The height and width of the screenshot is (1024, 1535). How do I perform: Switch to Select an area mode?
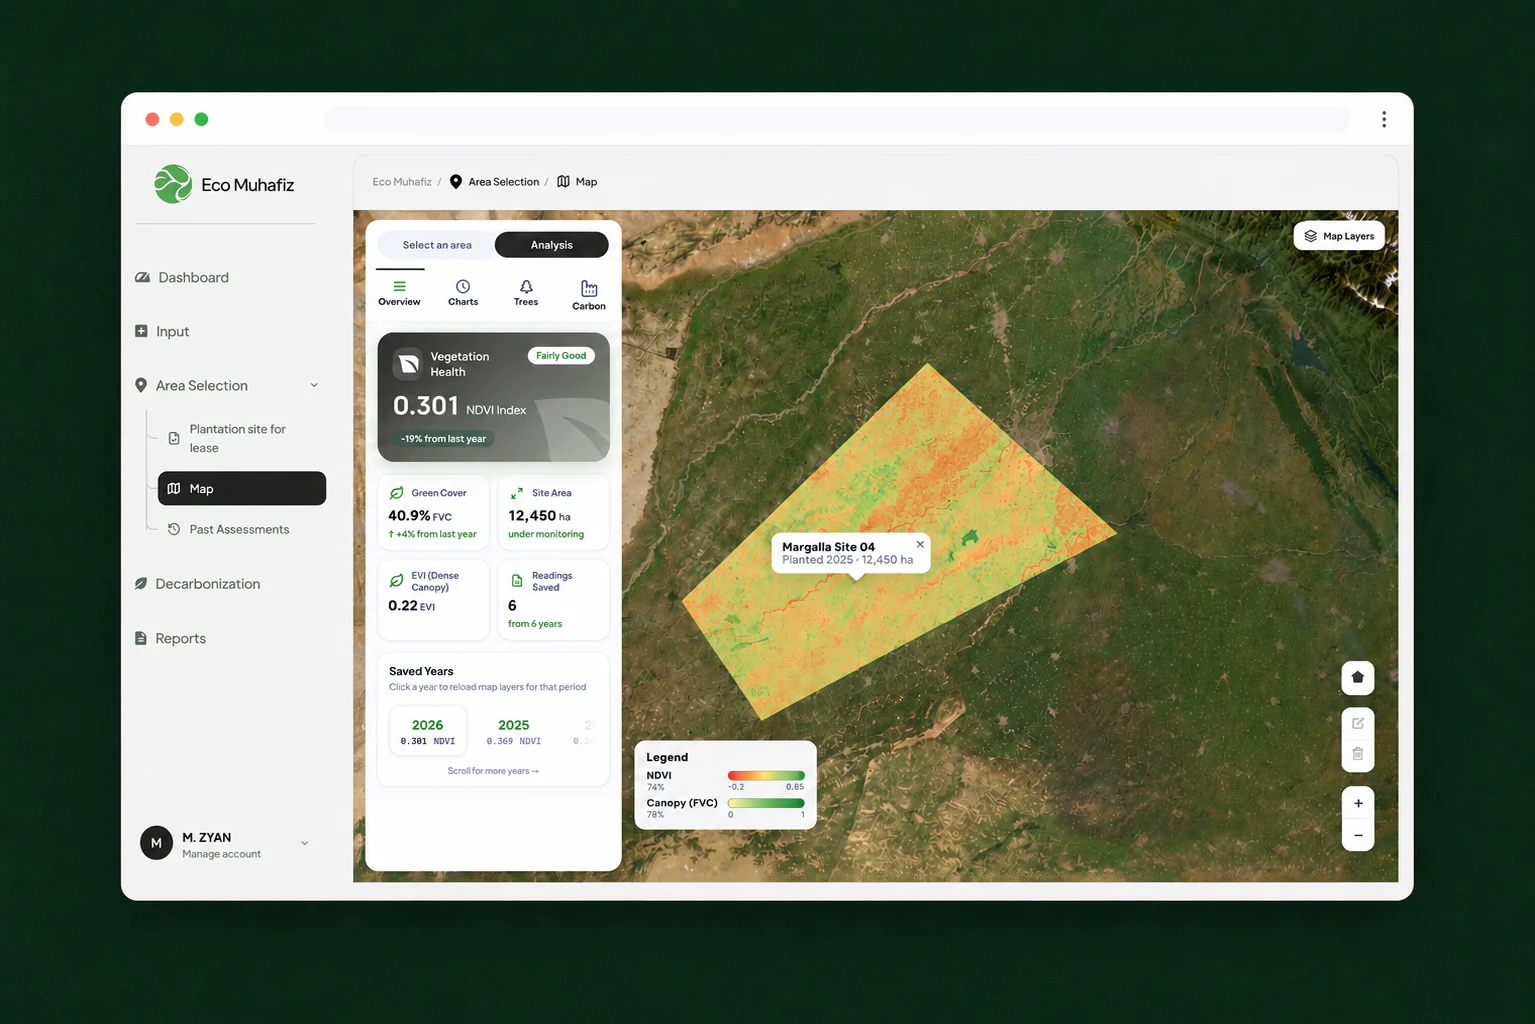pyautogui.click(x=437, y=245)
